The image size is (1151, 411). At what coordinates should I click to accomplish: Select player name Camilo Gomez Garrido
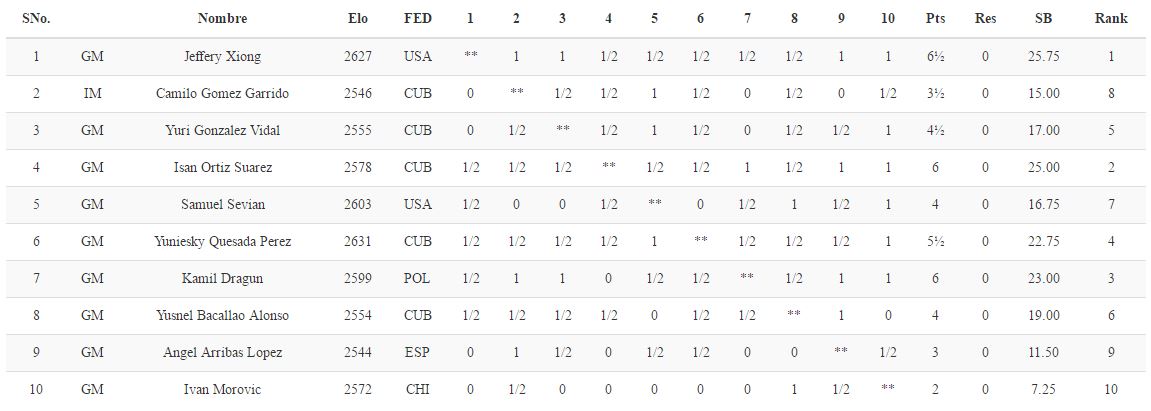[x=222, y=93]
